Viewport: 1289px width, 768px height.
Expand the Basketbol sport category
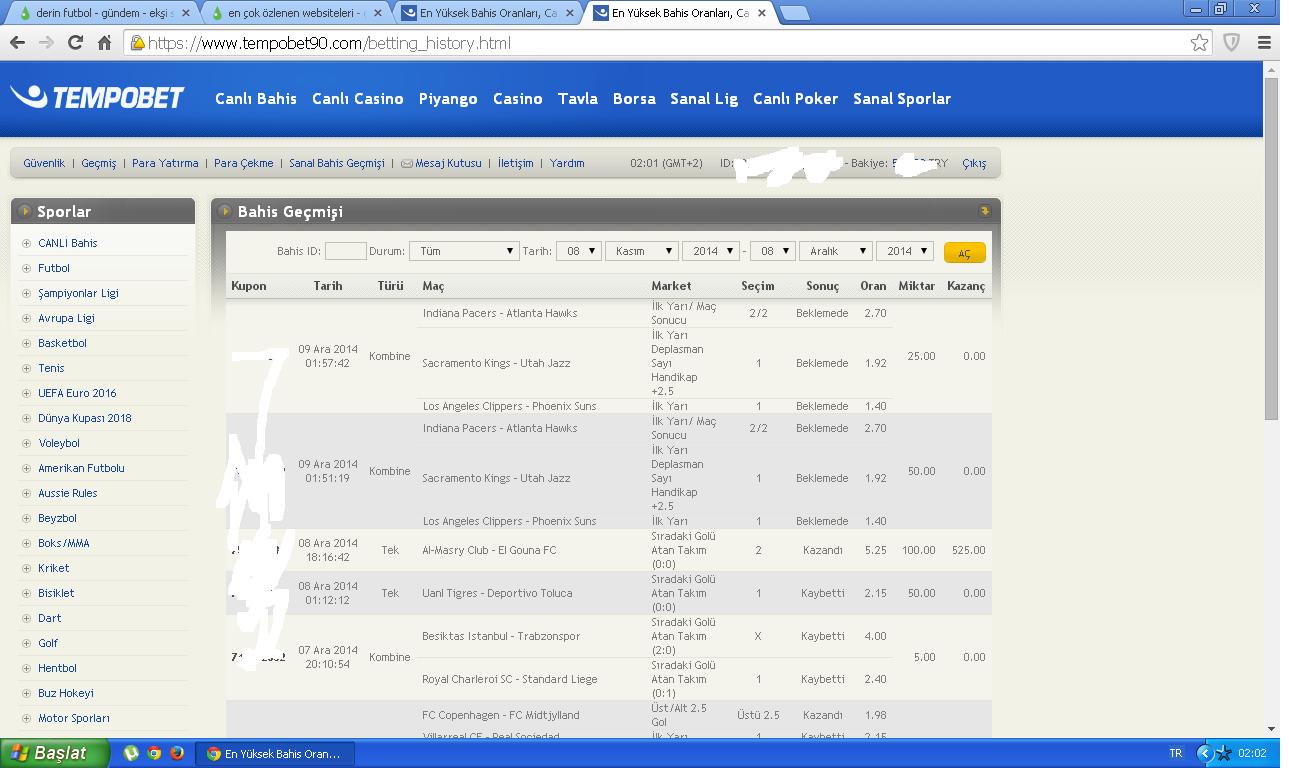[x=62, y=343]
